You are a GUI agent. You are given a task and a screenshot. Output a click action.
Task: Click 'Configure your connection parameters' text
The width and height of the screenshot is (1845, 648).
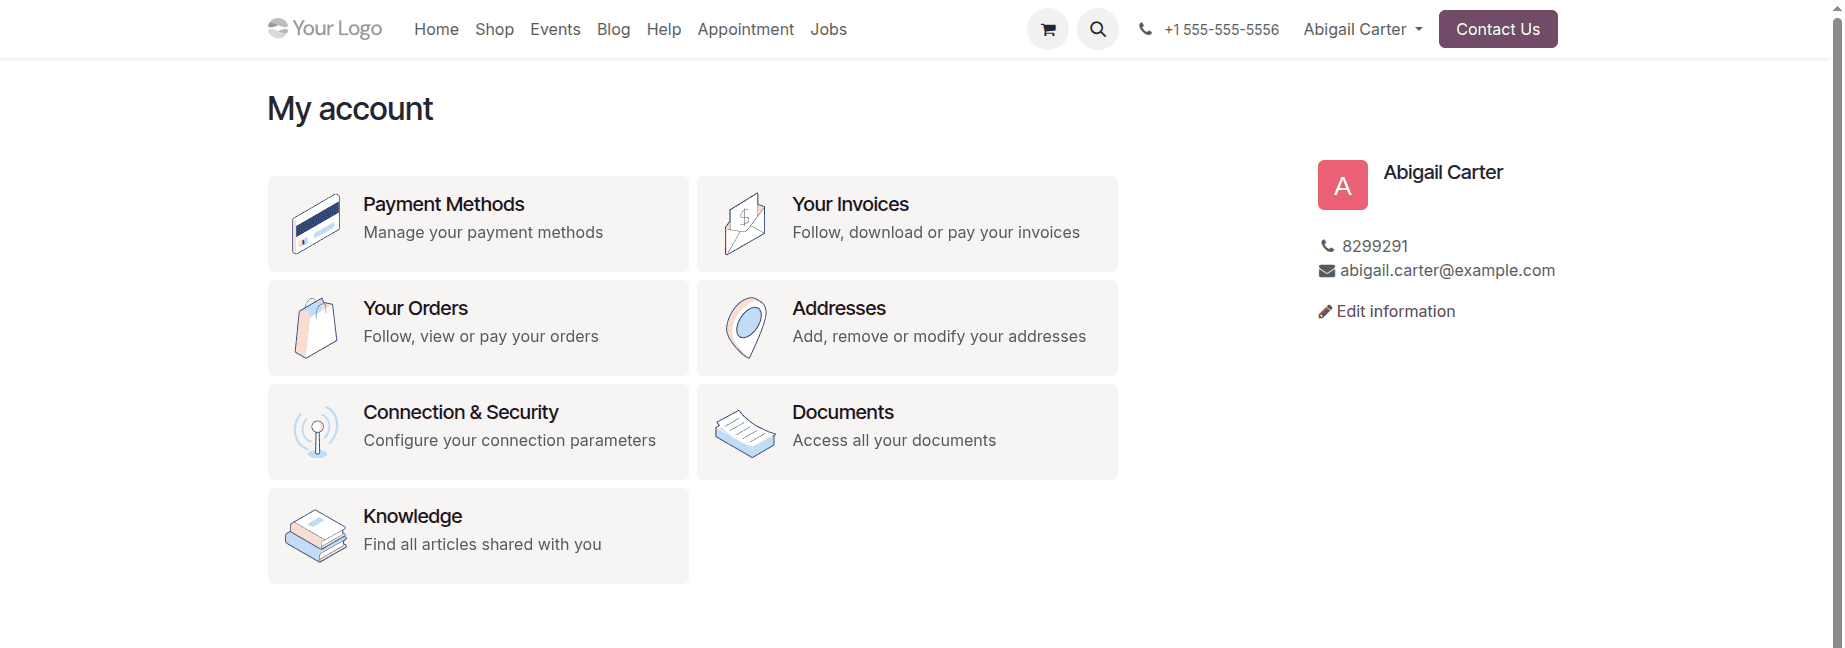click(x=510, y=440)
